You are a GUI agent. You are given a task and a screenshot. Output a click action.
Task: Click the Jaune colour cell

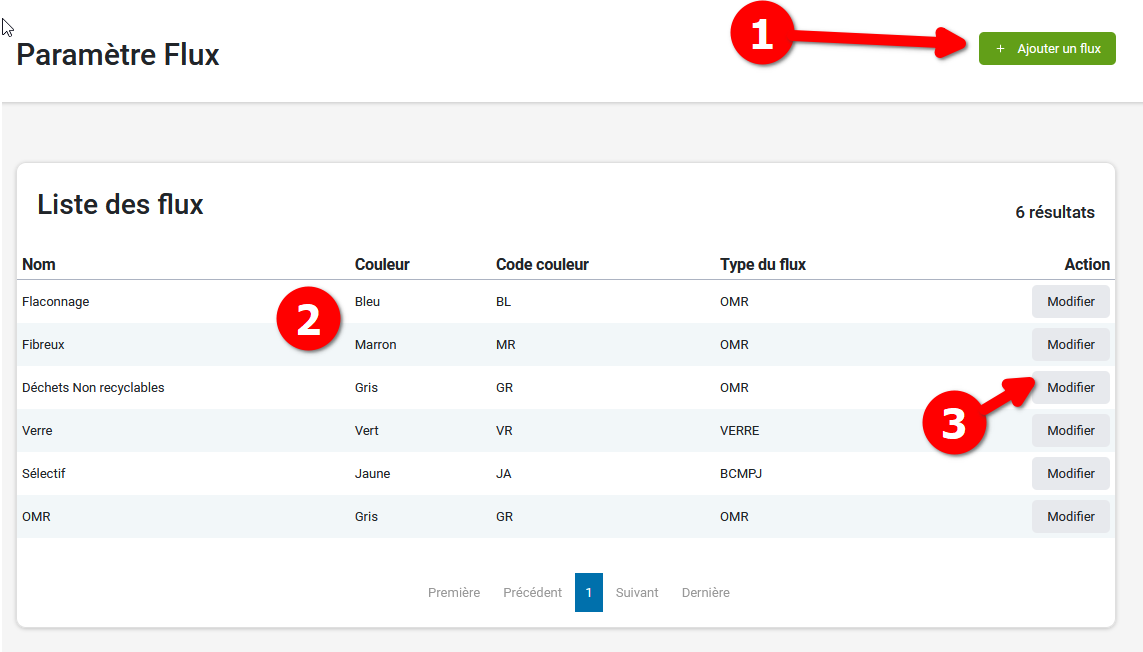pyautogui.click(x=372, y=474)
